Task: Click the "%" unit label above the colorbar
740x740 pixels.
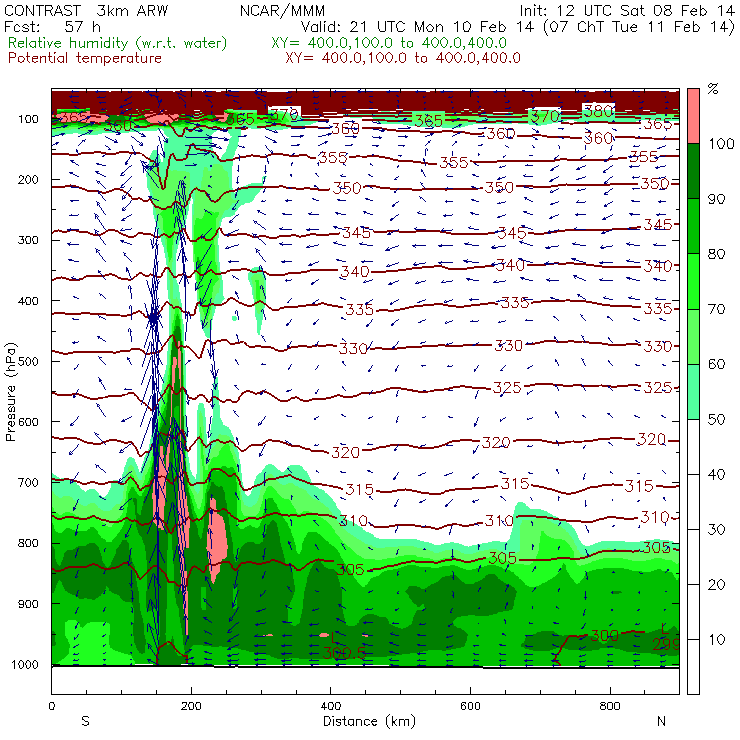Action: point(713,89)
